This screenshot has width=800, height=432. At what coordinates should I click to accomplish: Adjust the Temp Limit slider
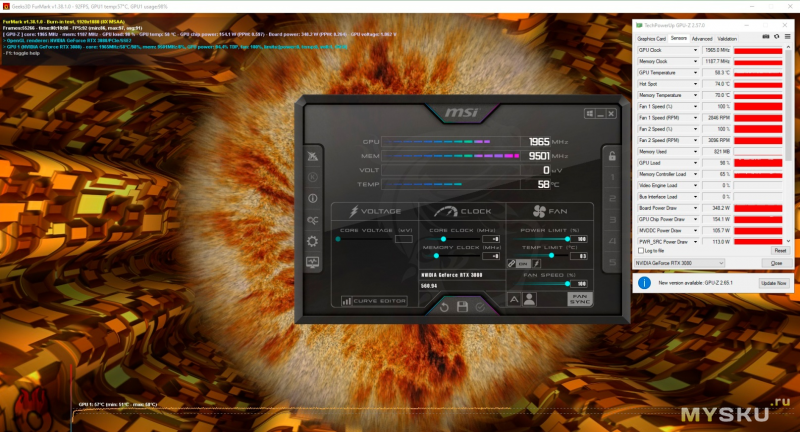coord(543,256)
